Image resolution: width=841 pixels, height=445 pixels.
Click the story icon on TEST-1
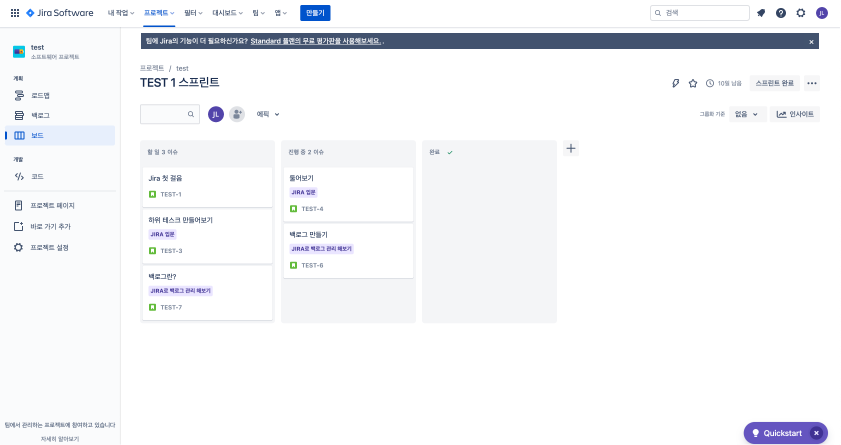click(152, 194)
